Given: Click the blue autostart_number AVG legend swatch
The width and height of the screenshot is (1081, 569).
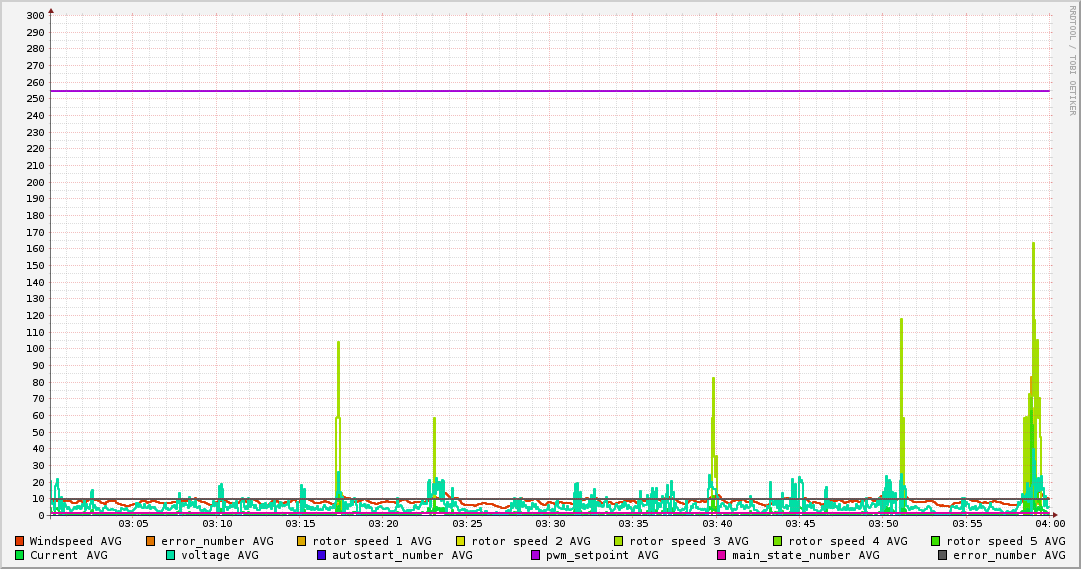Looking at the screenshot, I should point(322,555).
